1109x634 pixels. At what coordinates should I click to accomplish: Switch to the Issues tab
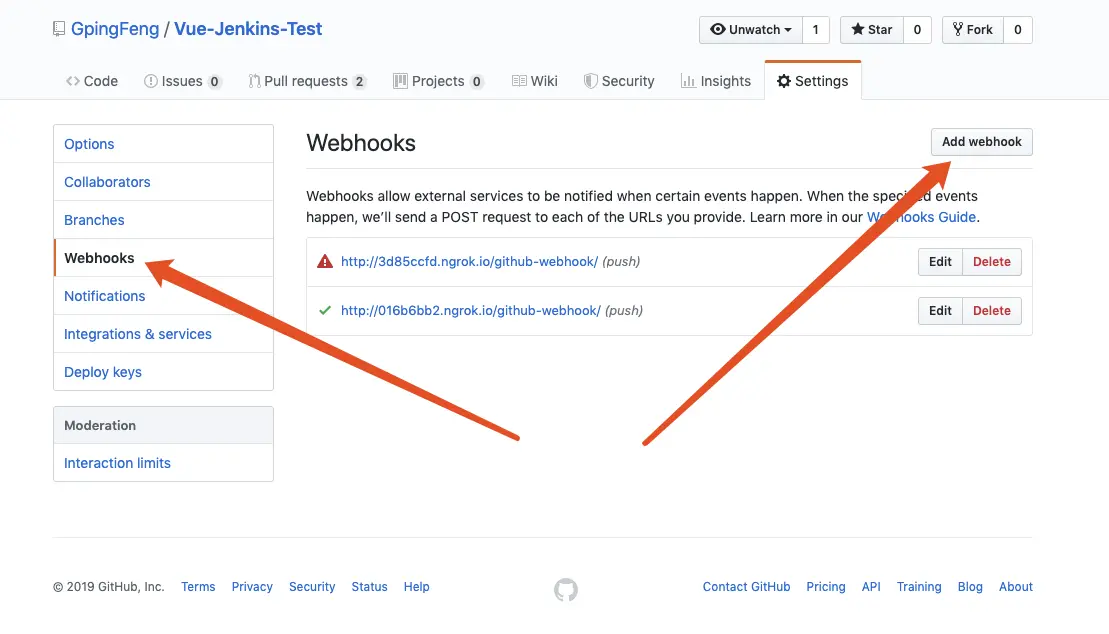tap(182, 81)
